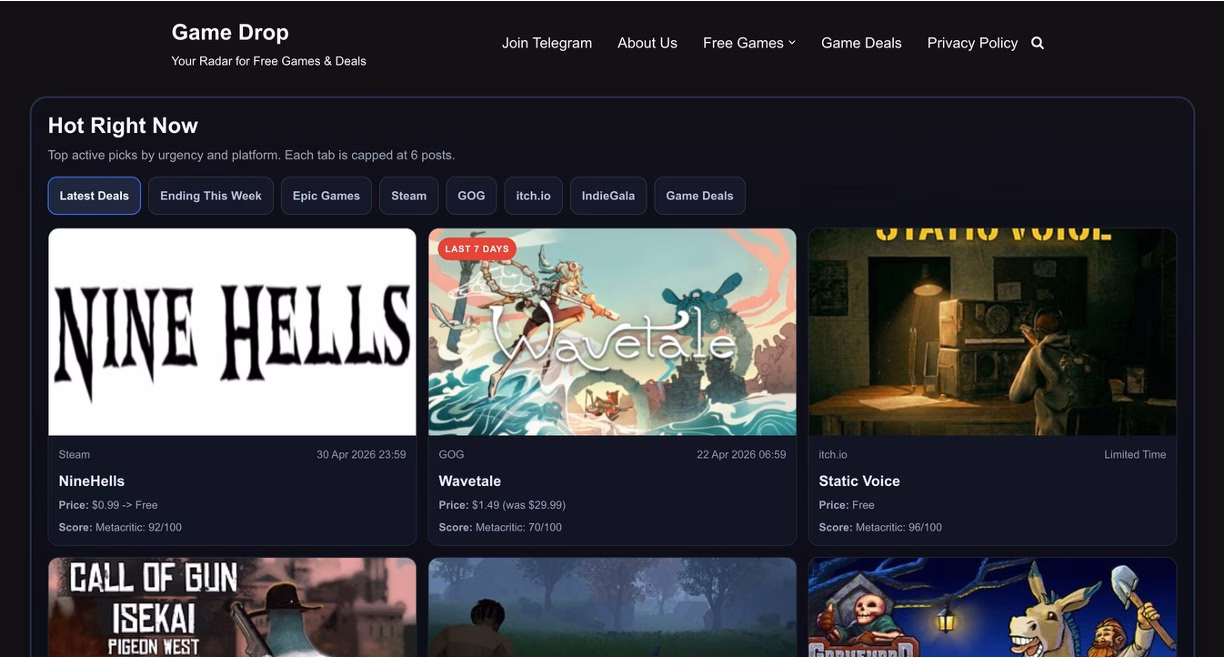Click the '30 Apr 2026 23:59' date text
This screenshot has width=1224, height=658.
tap(361, 455)
